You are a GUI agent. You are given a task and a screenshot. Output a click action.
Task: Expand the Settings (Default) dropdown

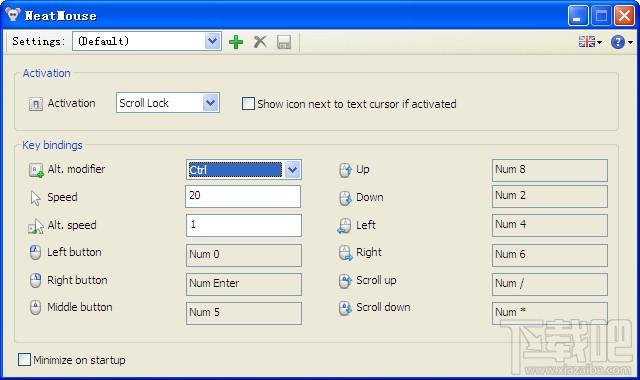click(212, 41)
